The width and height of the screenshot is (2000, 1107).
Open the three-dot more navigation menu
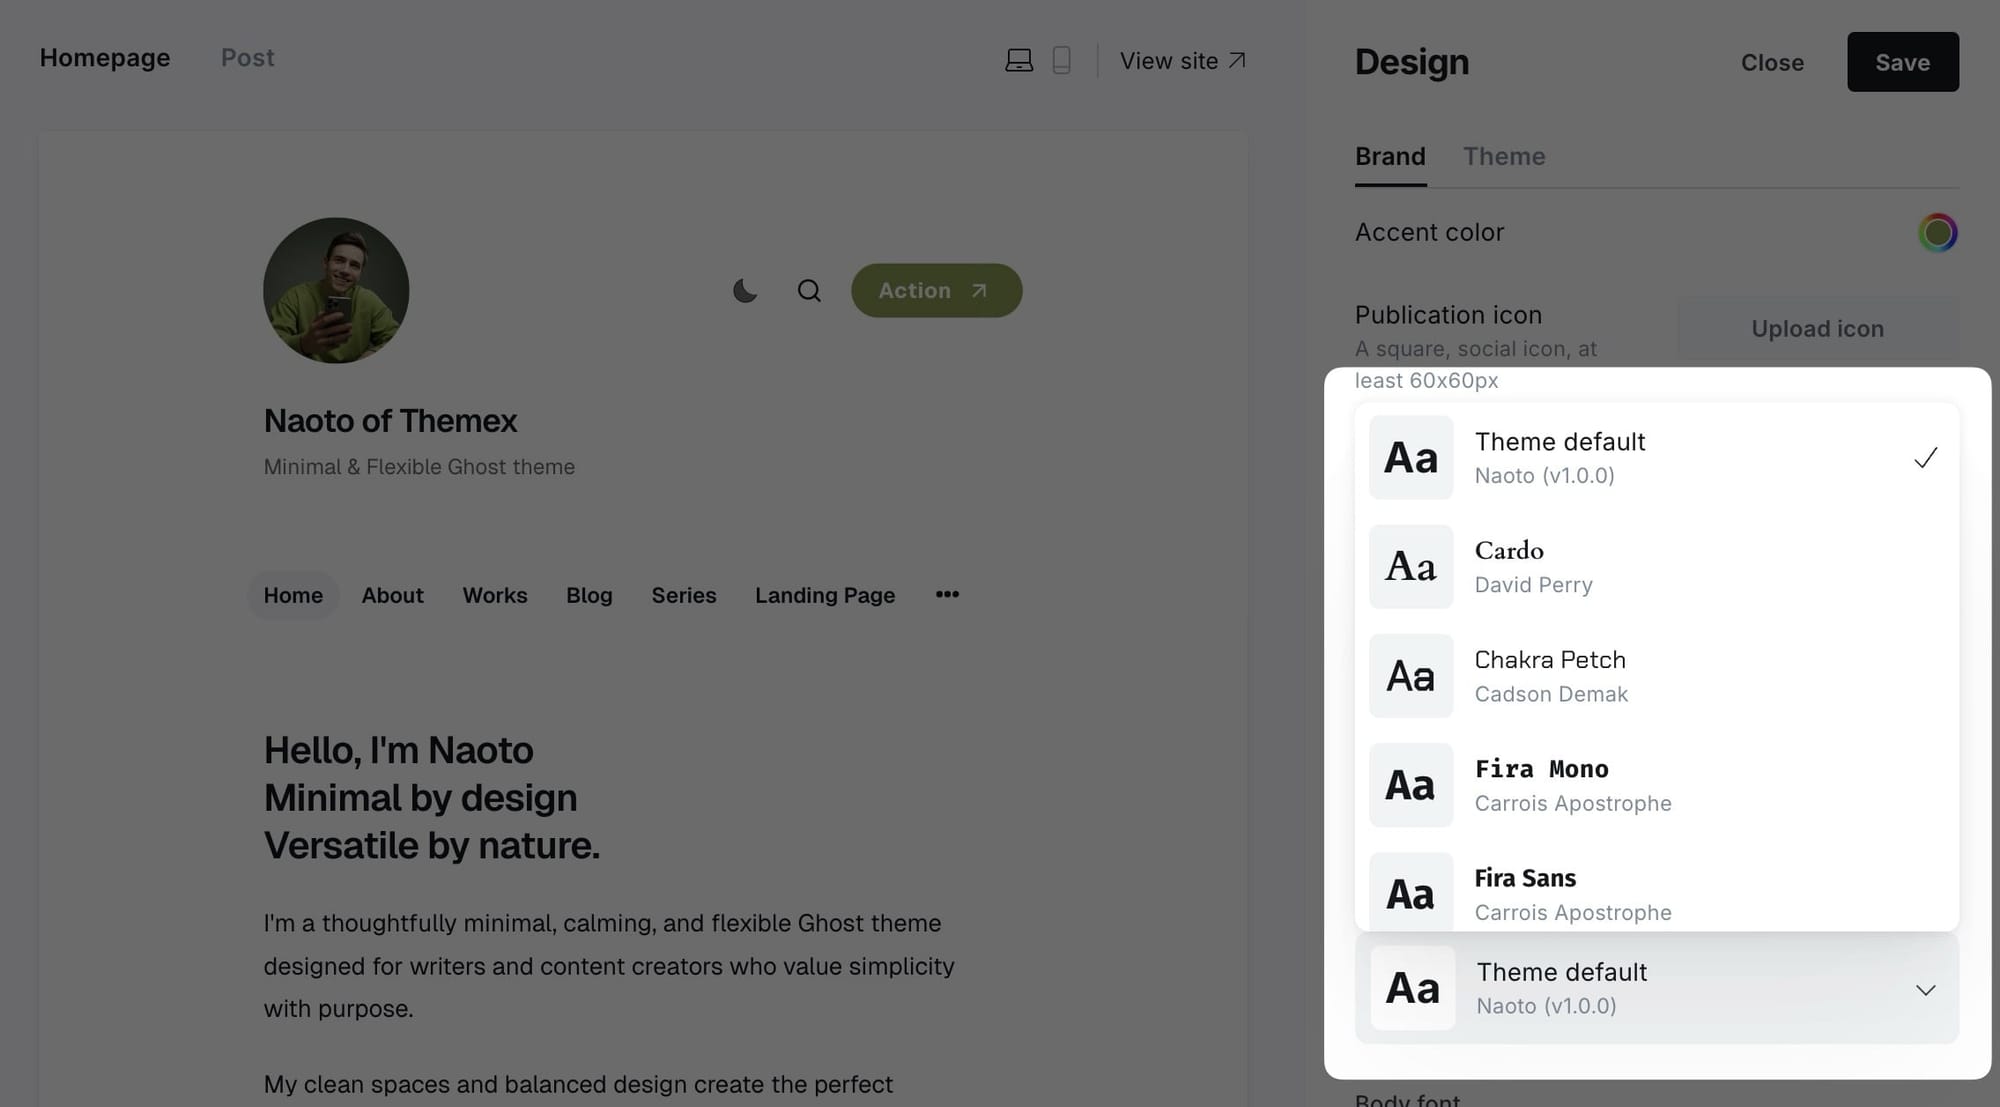point(947,595)
